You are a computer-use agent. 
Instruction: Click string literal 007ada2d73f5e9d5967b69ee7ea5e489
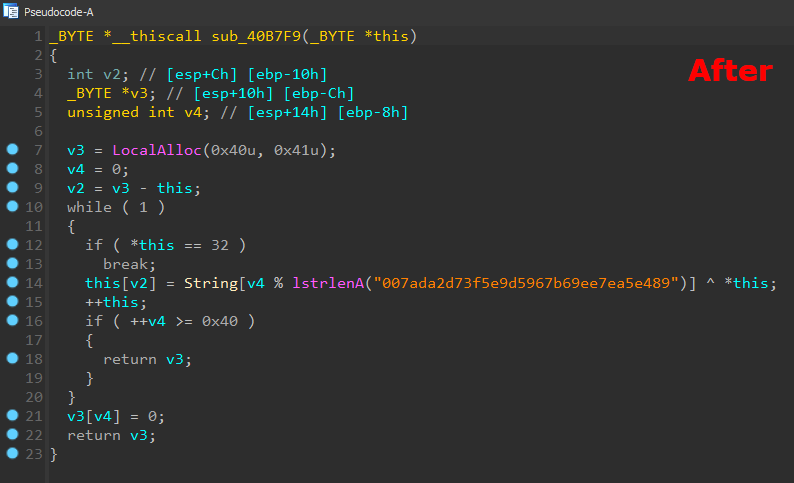pyautogui.click(x=526, y=283)
